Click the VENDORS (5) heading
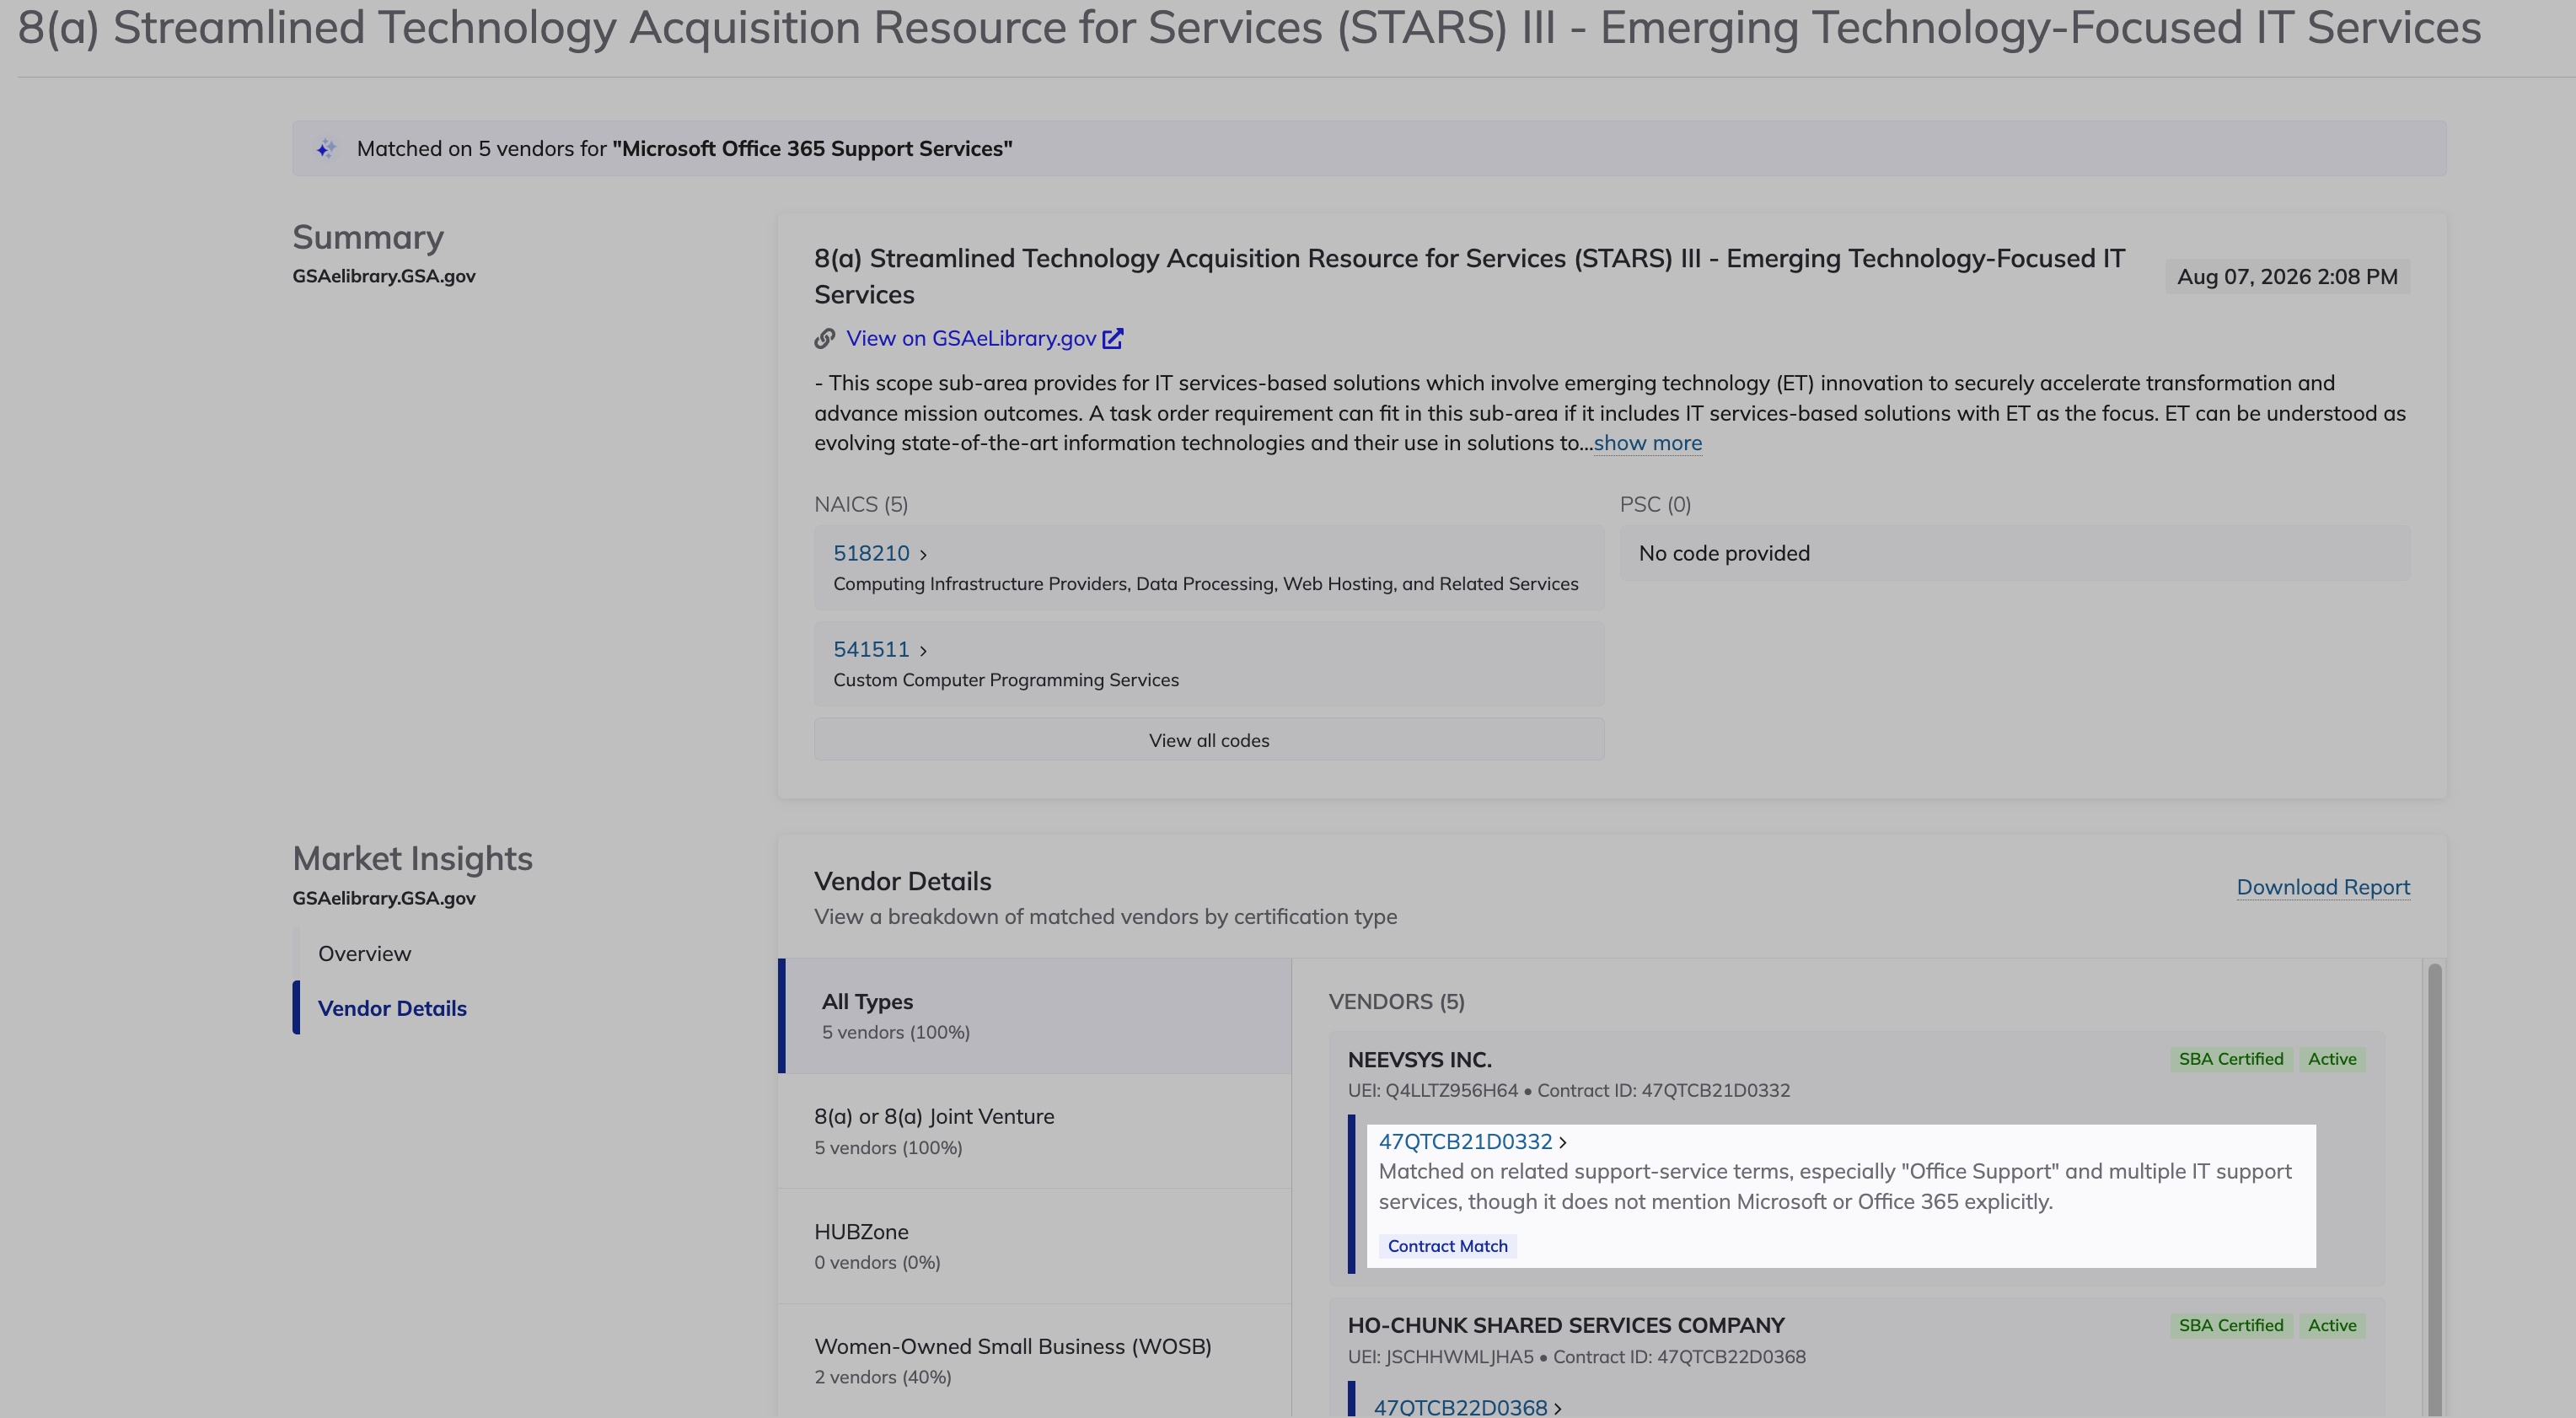This screenshot has width=2576, height=1418. click(1396, 1002)
